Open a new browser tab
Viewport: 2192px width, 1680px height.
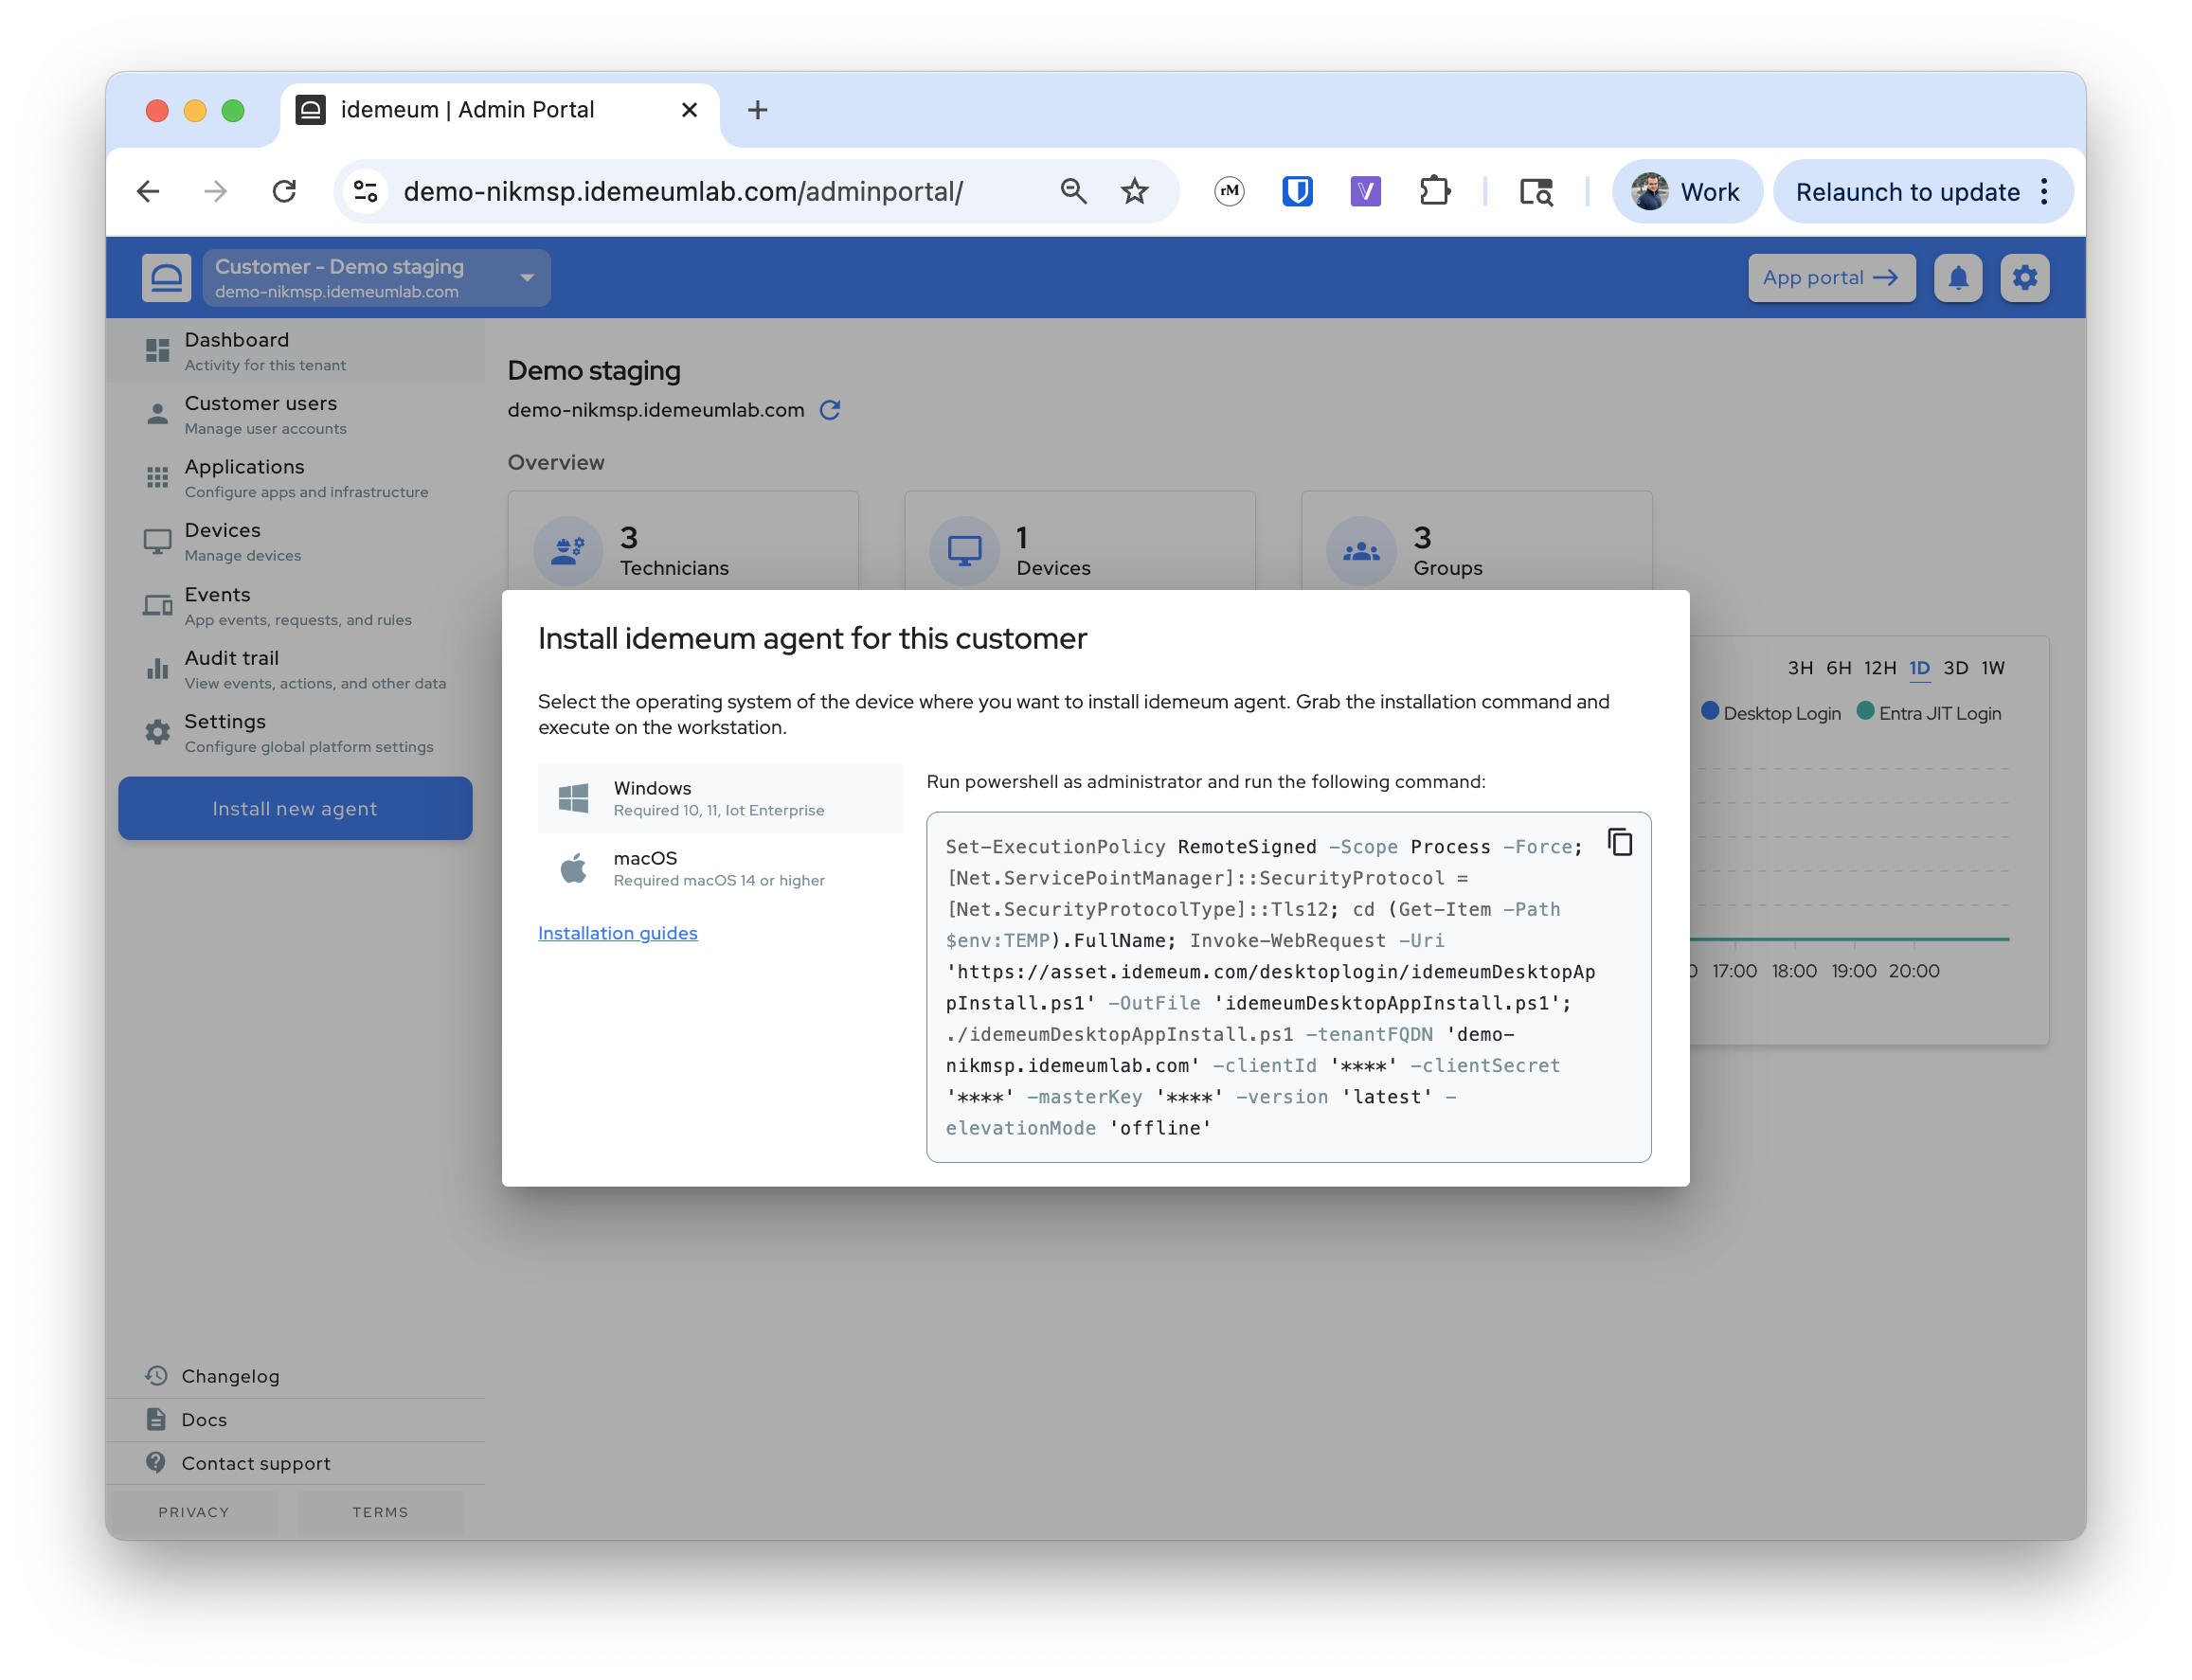[x=757, y=110]
